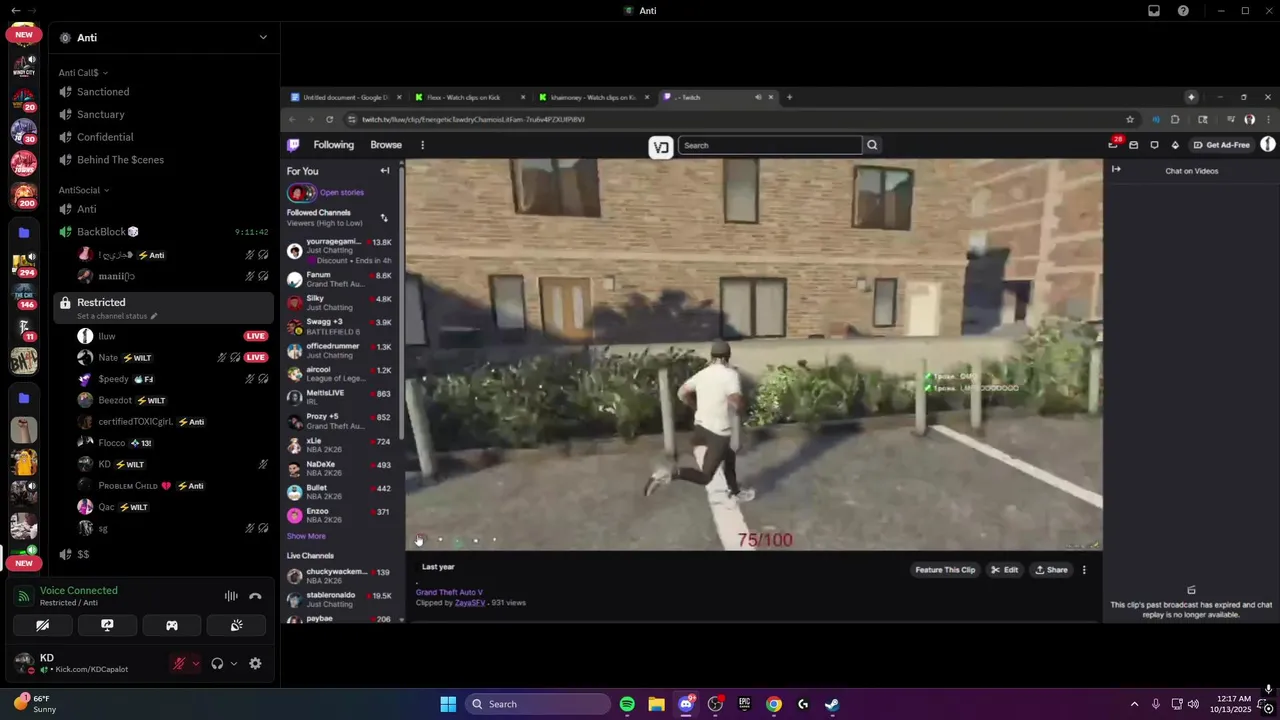The height and width of the screenshot is (720, 1280).
Task: Start an Activity with the gamepad icon
Action: click(x=172, y=625)
